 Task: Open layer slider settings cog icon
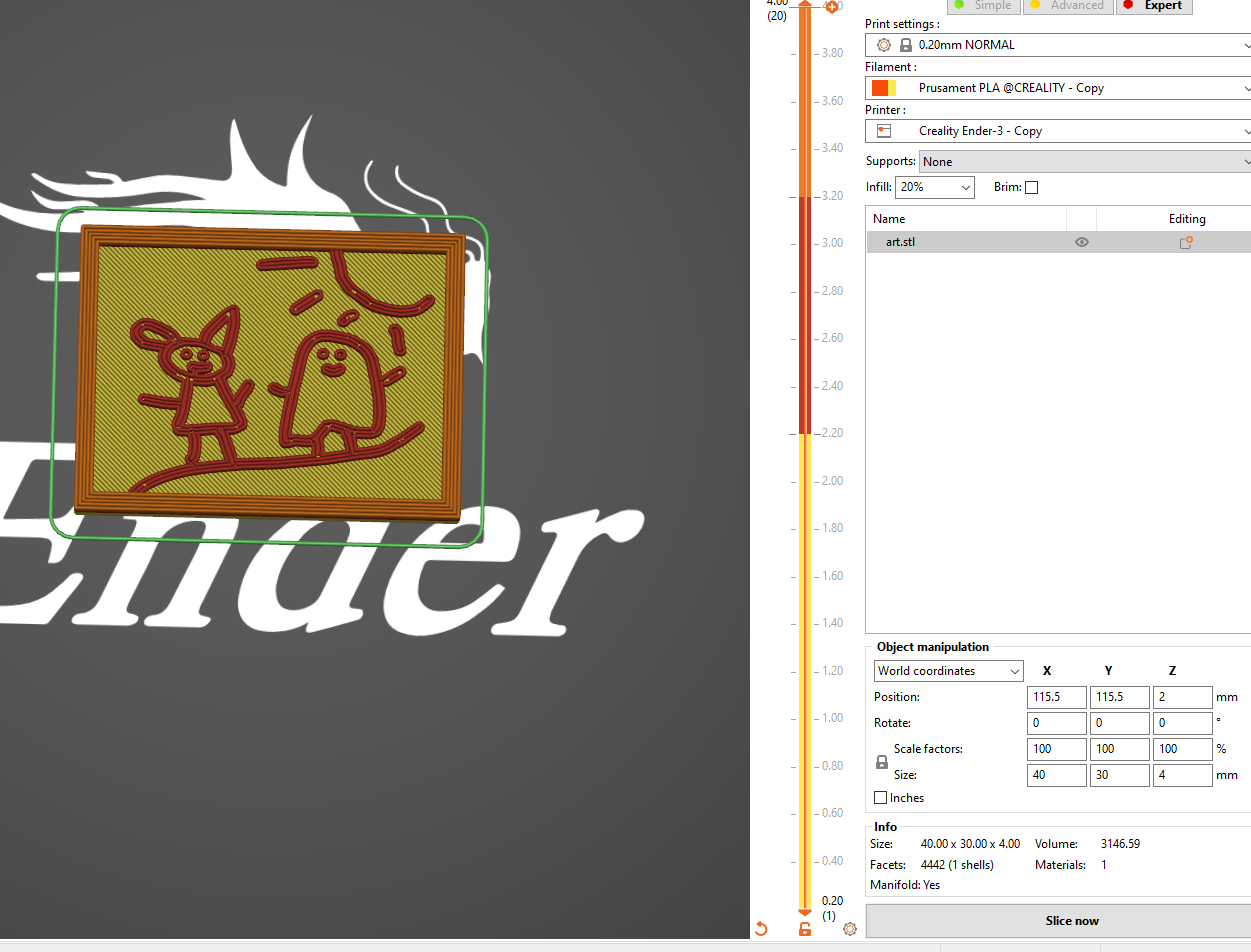(x=850, y=929)
